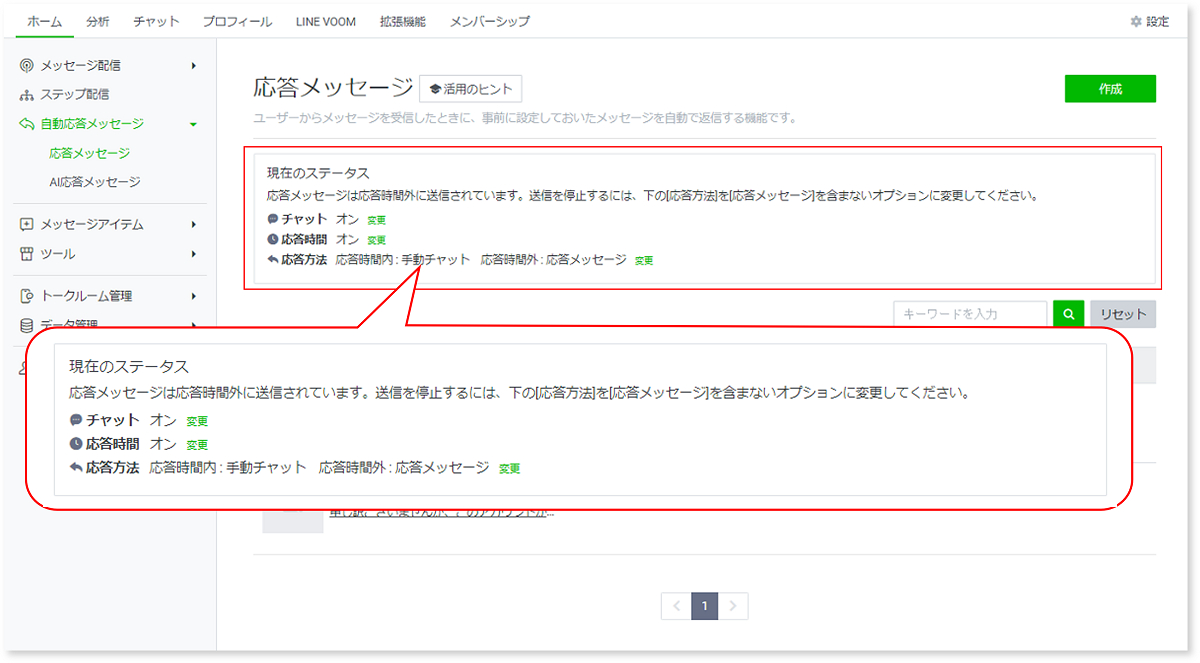Open the 応答メッセージ search with the magnifier icon
Screen dimensions: 1200x663
(x=1068, y=313)
